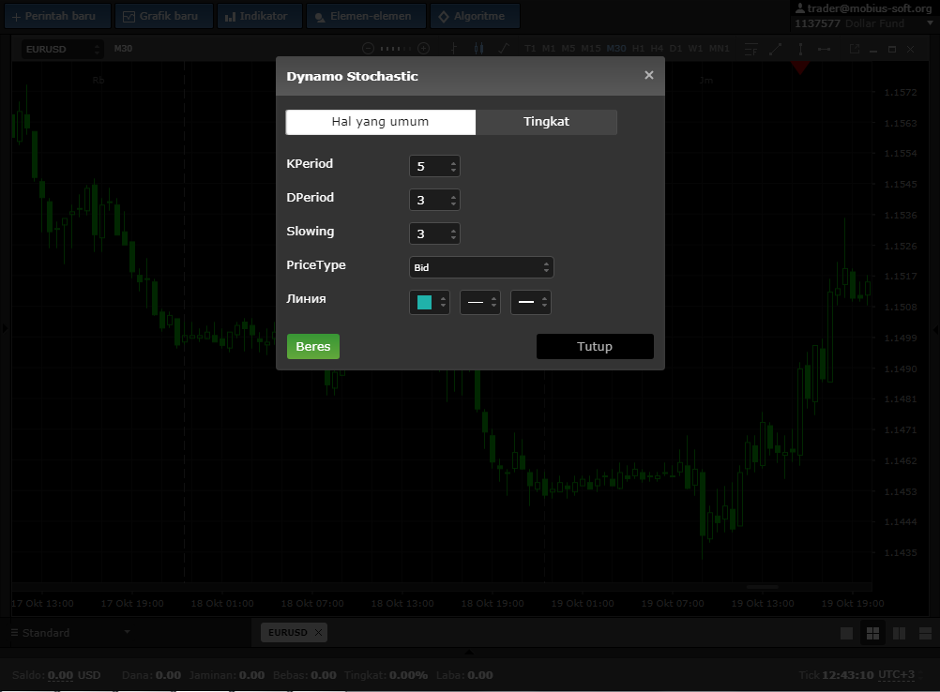Open the PriceType dropdown showing Bid

481,267
